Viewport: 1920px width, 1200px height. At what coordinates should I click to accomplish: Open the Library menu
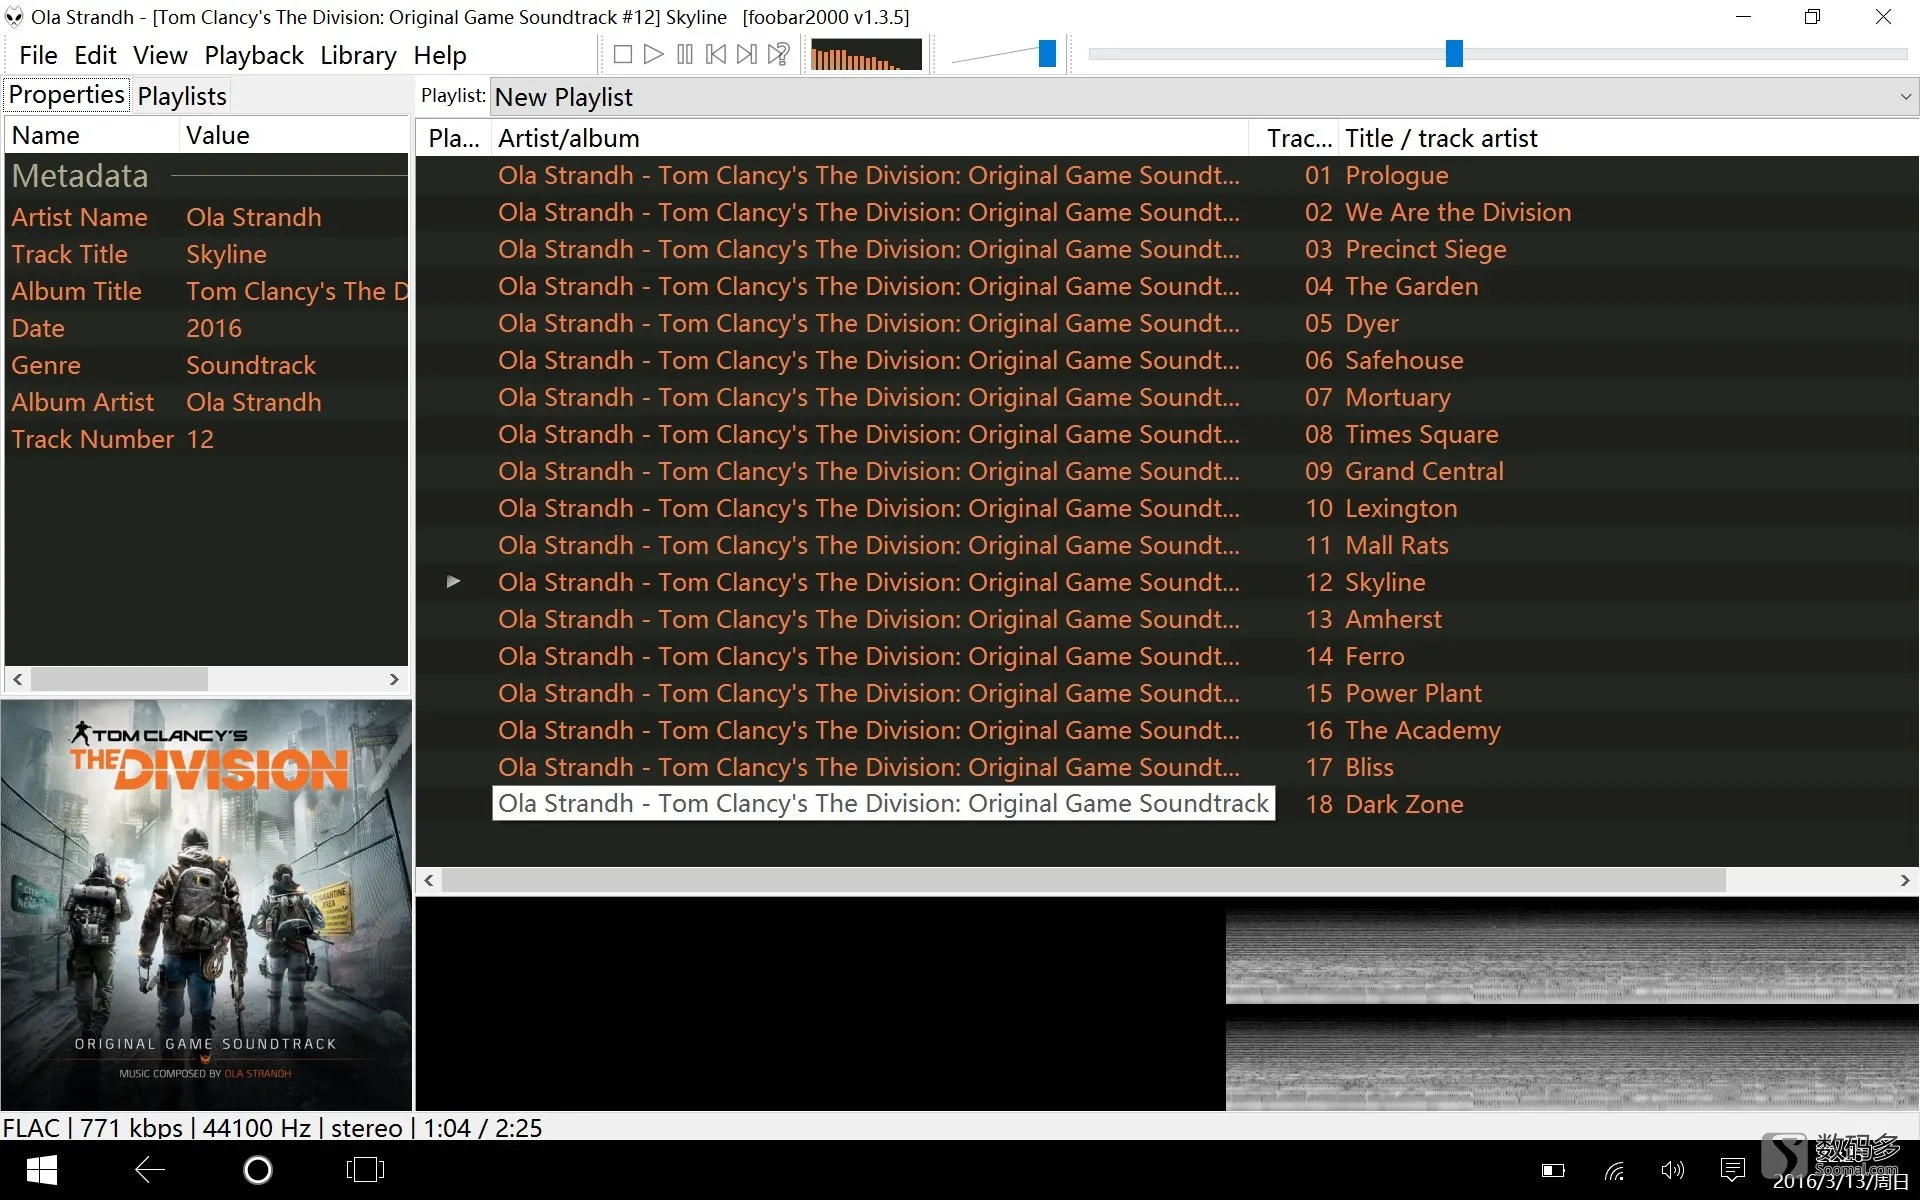pyautogui.click(x=358, y=55)
